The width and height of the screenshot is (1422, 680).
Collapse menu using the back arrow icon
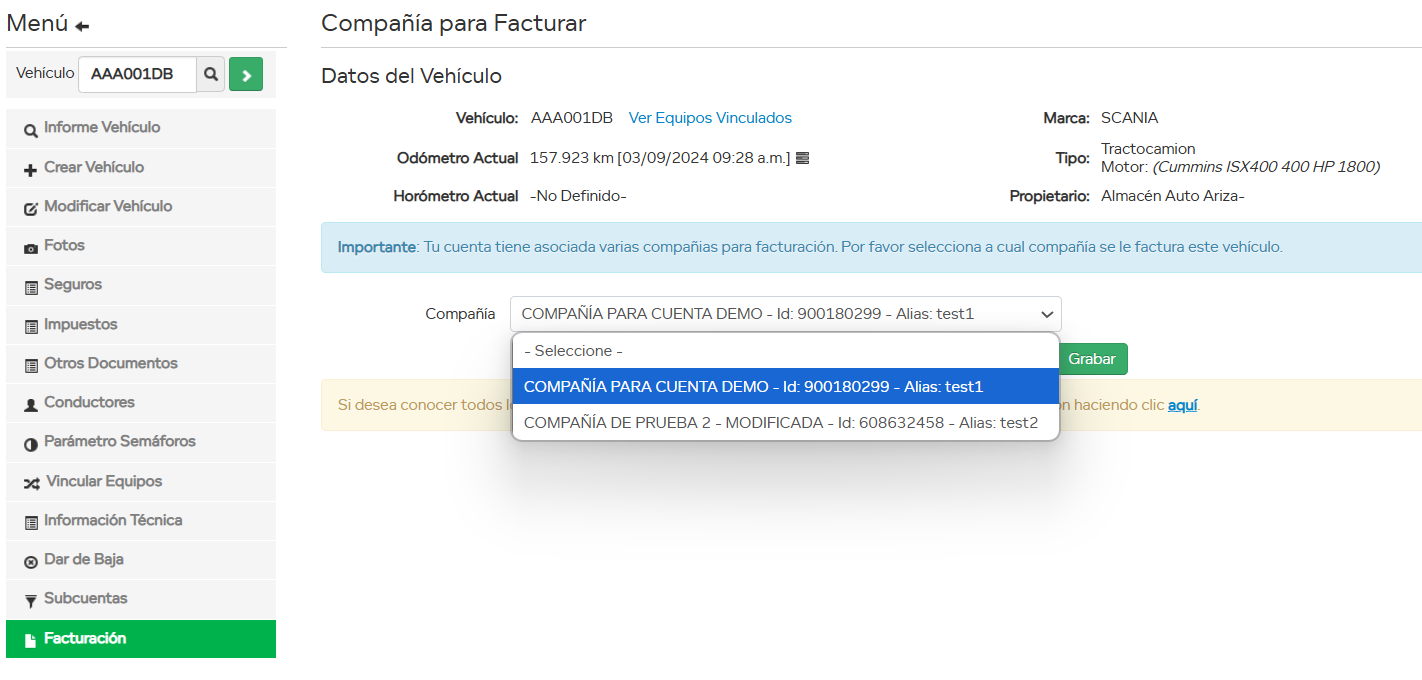[x=82, y=26]
